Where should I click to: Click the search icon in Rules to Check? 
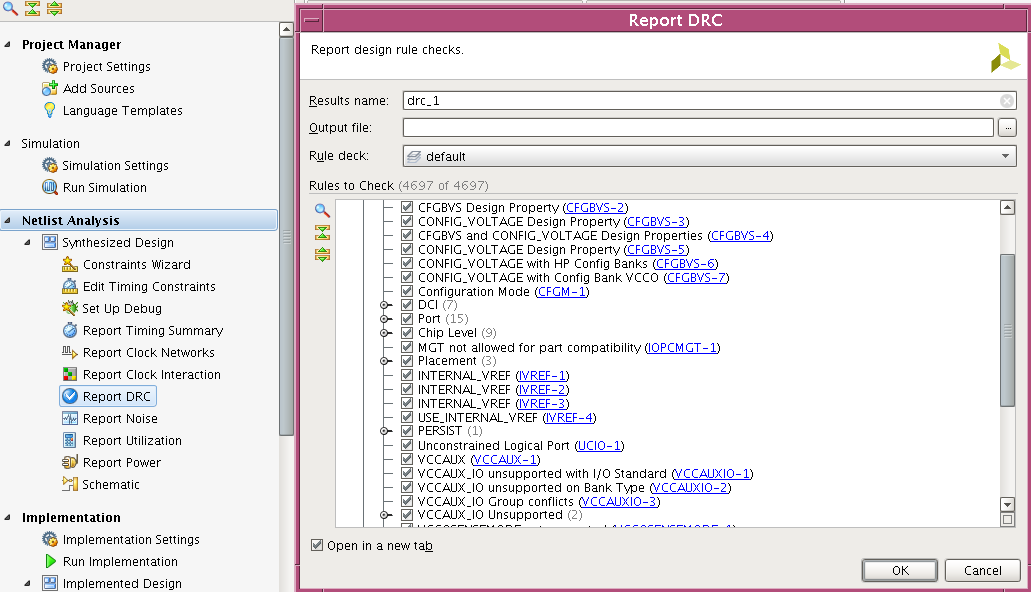pos(322,211)
